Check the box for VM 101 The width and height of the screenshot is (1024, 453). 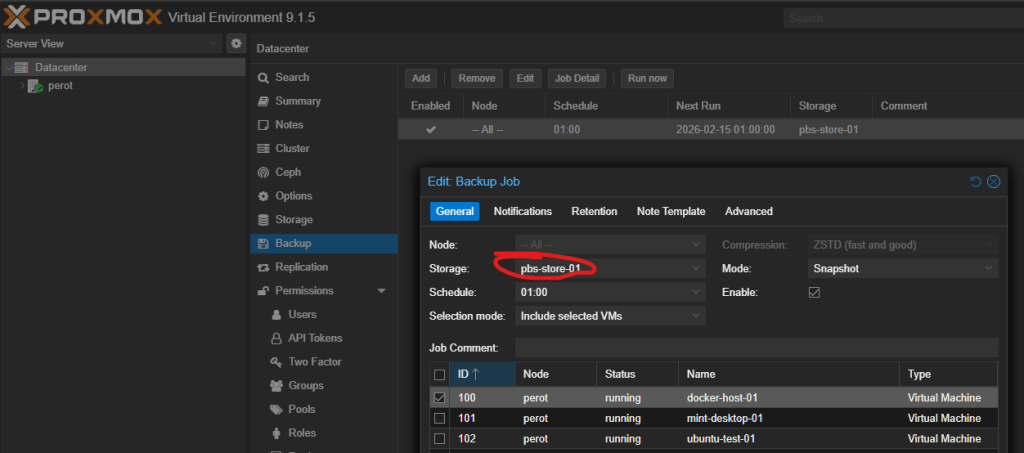pyautogui.click(x=440, y=418)
